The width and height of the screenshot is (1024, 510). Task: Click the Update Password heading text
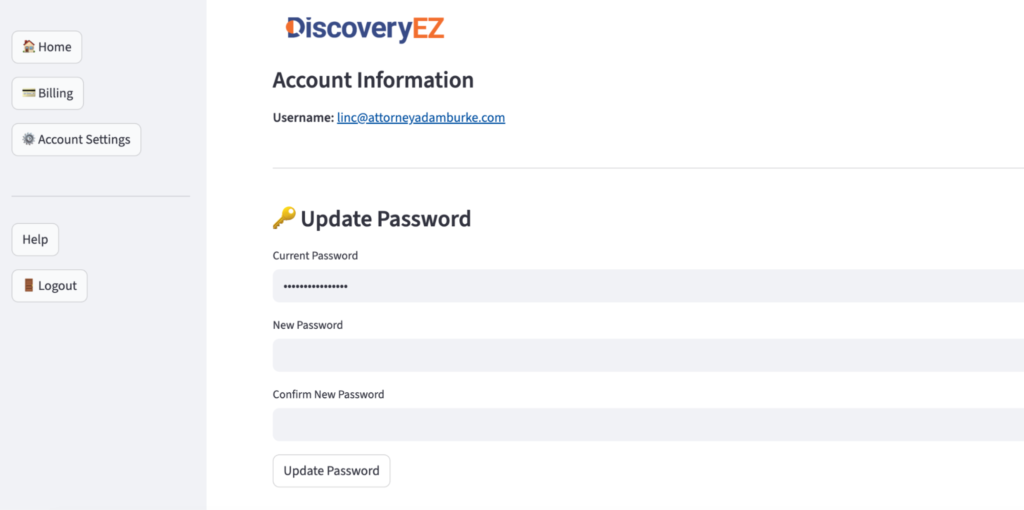click(386, 219)
